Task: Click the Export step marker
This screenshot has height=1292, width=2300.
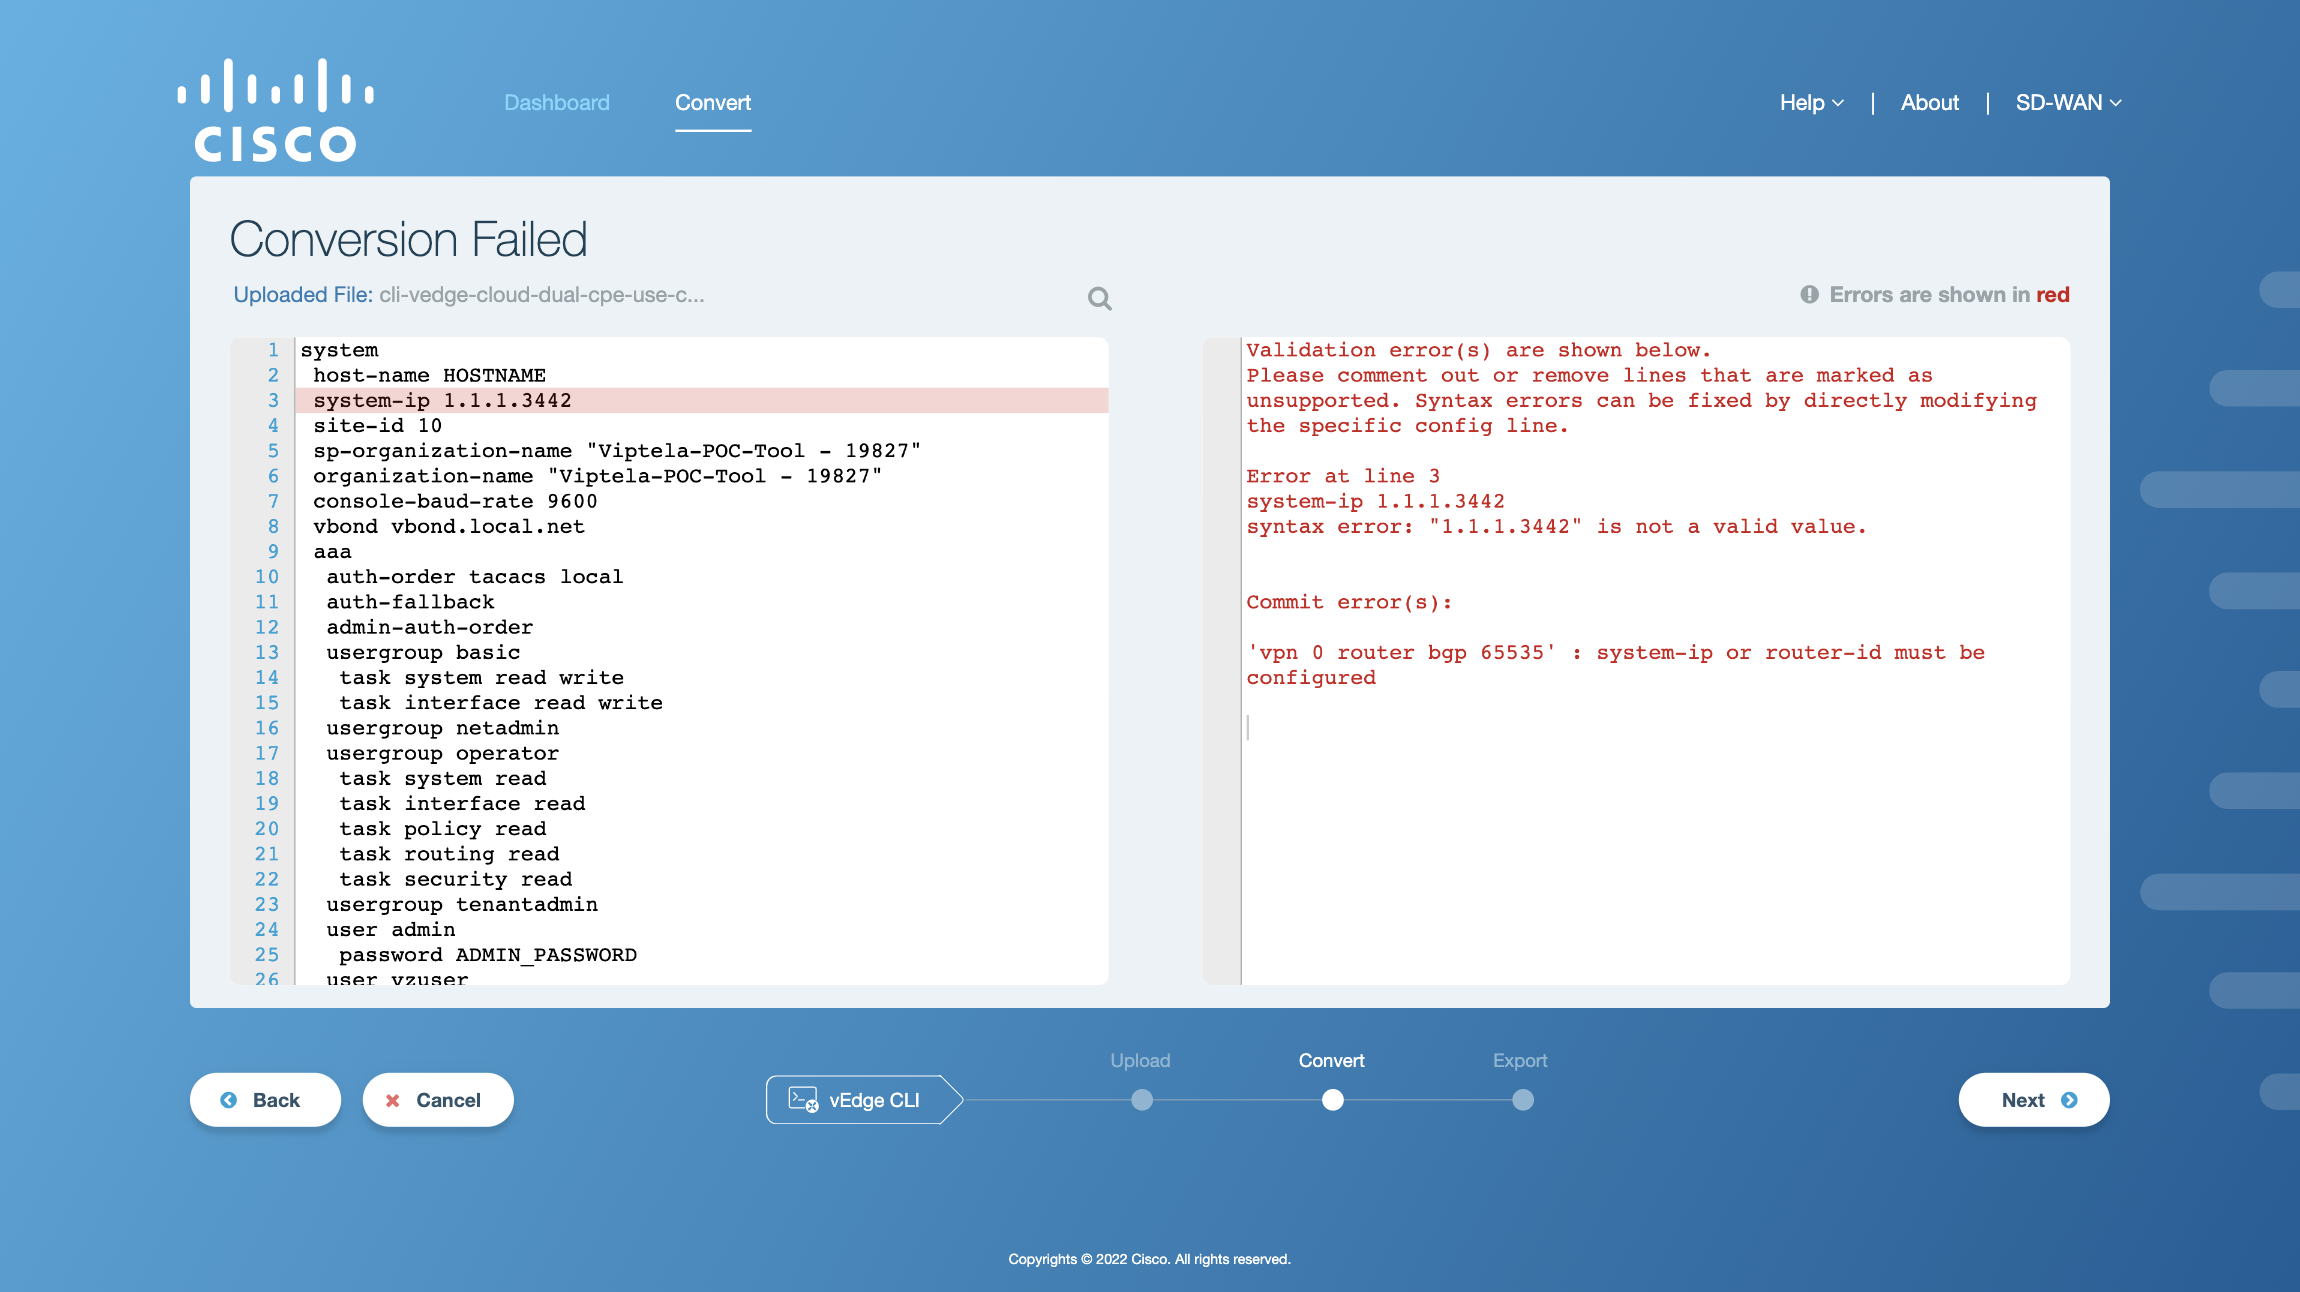Action: (1523, 1100)
